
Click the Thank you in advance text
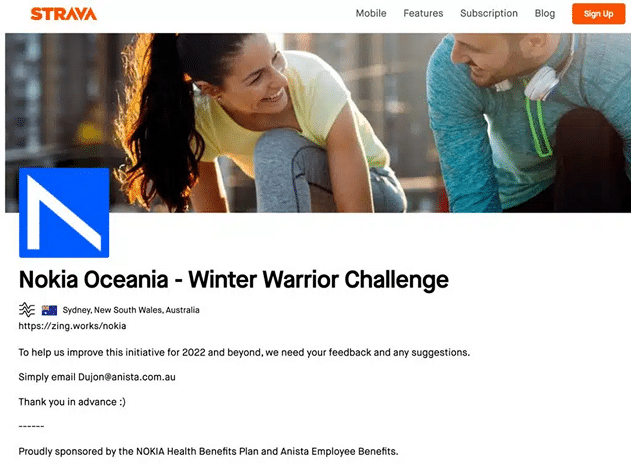point(72,402)
